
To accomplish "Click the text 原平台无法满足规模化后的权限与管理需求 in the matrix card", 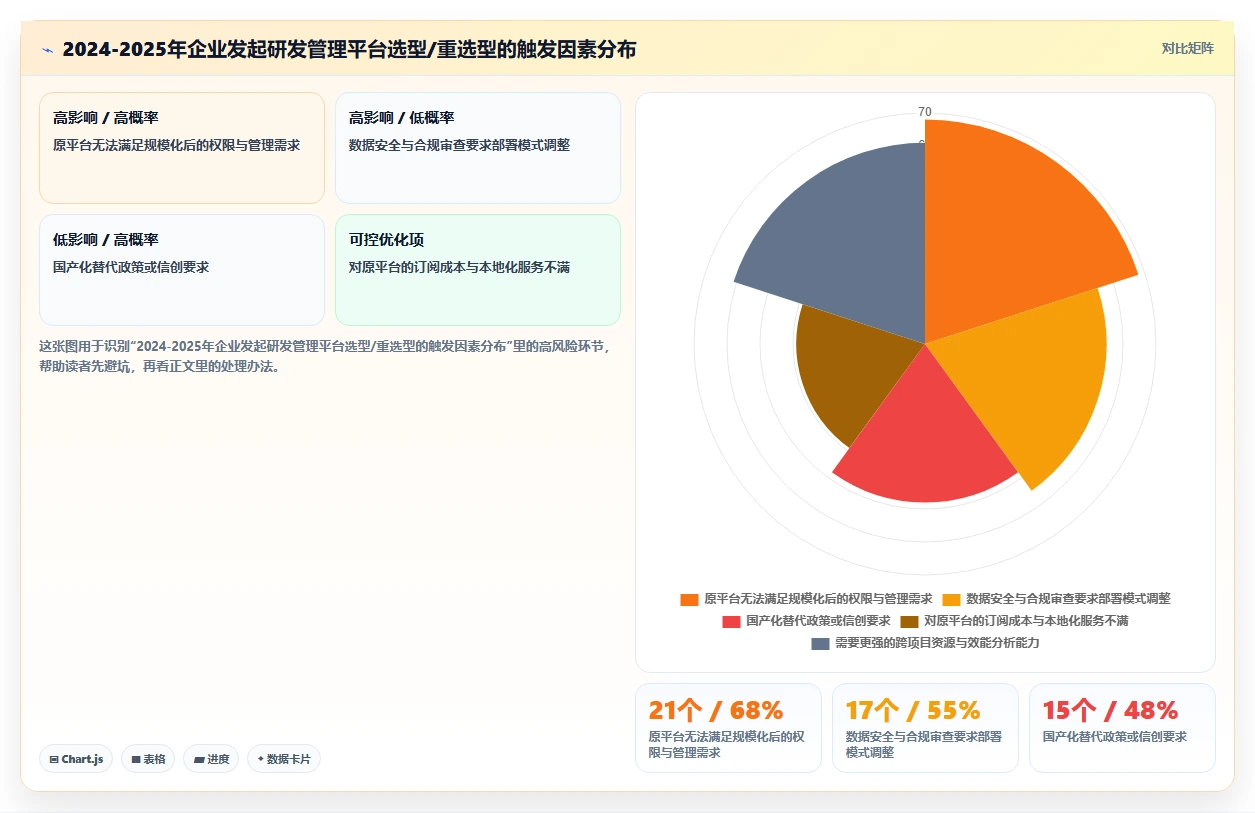I will (177, 145).
